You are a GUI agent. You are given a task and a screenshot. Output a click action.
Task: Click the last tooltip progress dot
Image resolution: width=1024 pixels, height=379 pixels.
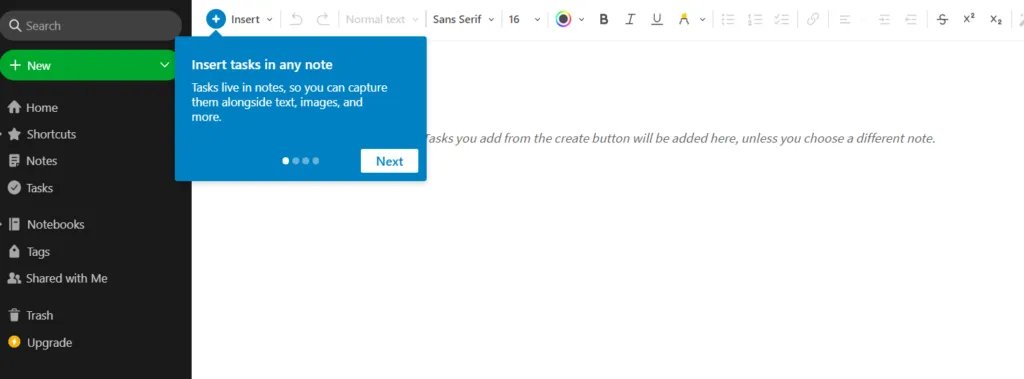[316, 161]
